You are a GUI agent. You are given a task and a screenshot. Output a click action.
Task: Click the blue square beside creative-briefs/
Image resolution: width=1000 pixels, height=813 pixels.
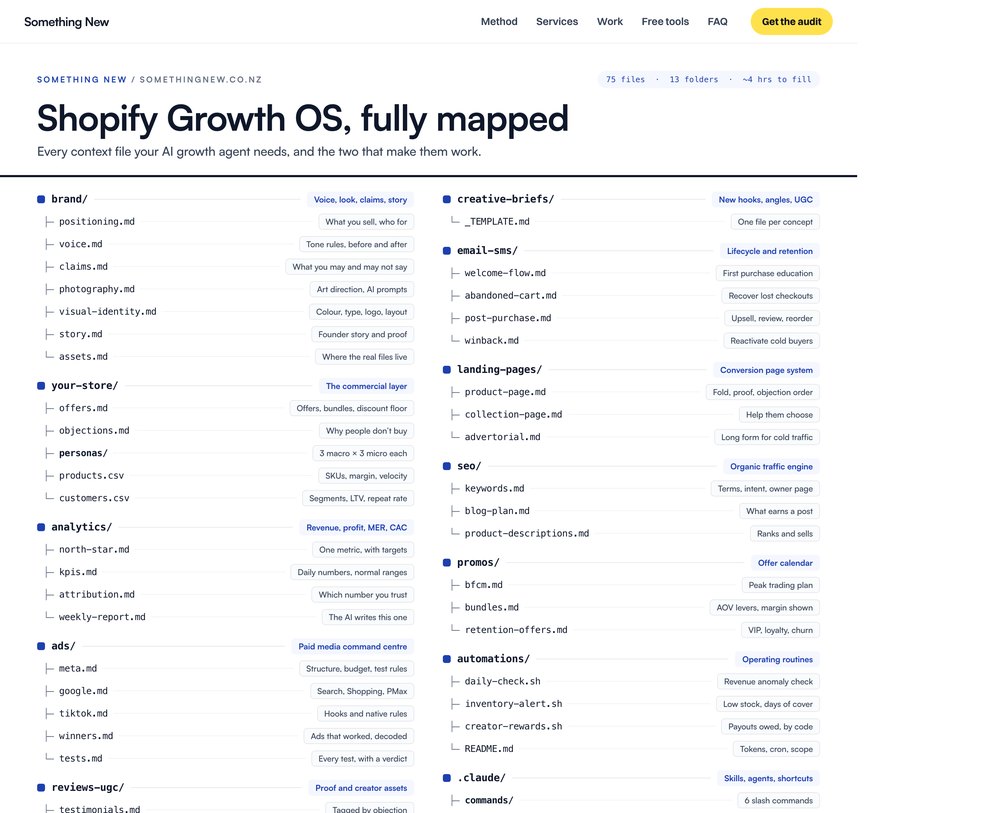446,200
